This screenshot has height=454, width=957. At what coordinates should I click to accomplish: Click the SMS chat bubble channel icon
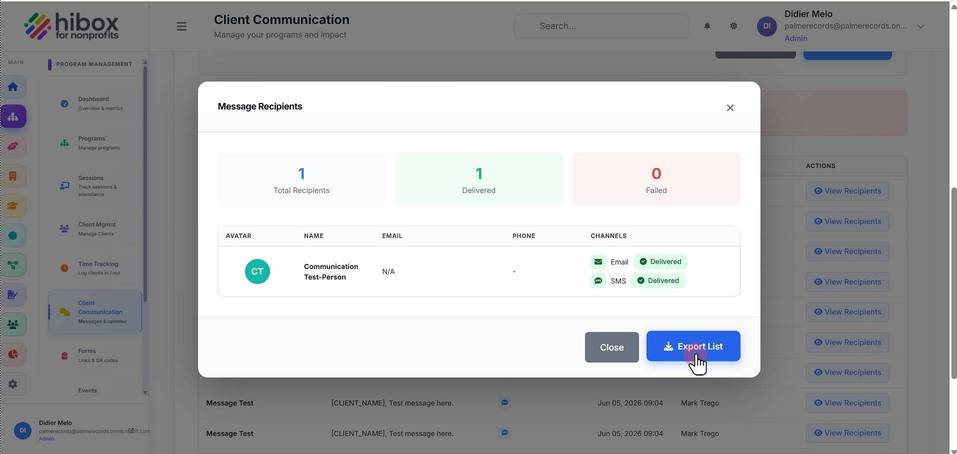click(x=598, y=281)
